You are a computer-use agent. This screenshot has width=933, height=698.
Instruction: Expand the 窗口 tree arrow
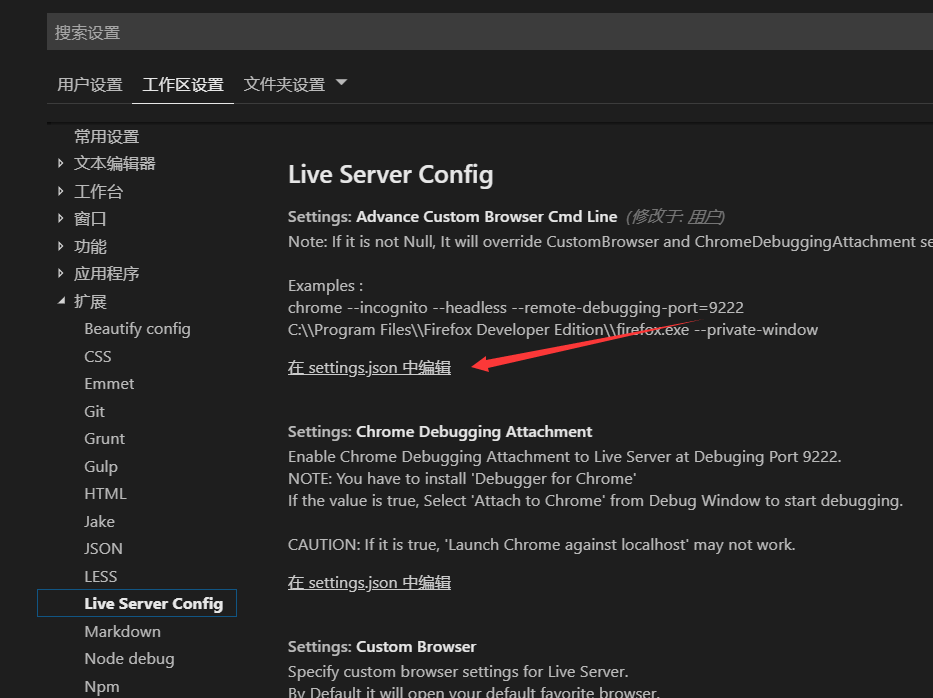coord(60,218)
